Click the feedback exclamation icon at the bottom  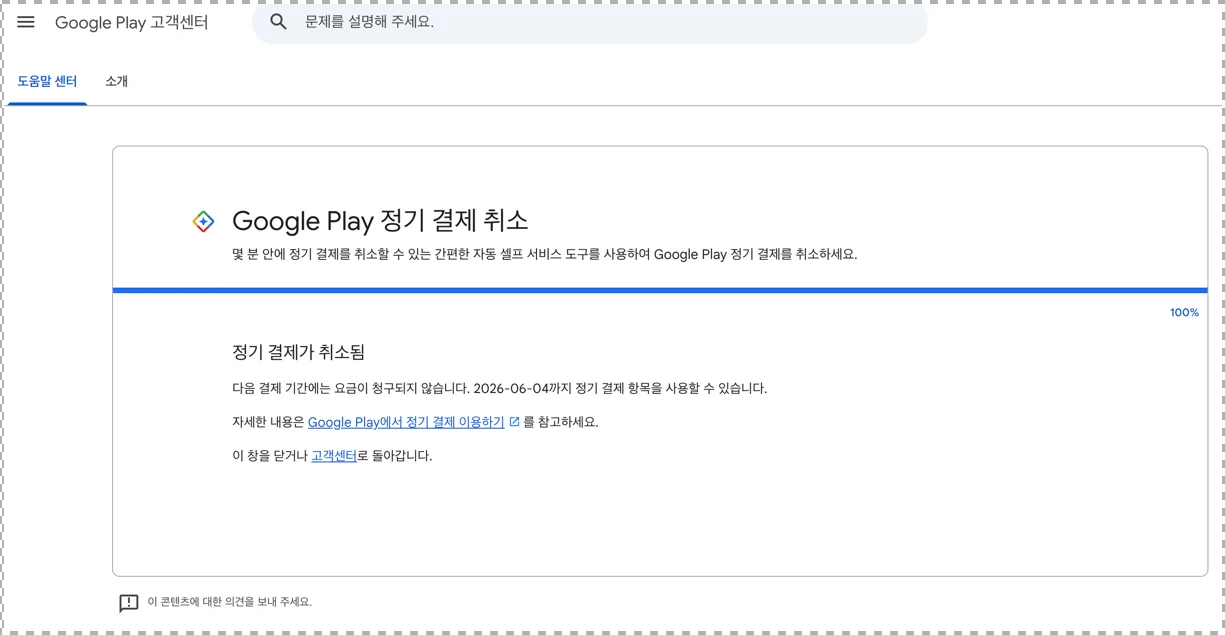pos(127,601)
